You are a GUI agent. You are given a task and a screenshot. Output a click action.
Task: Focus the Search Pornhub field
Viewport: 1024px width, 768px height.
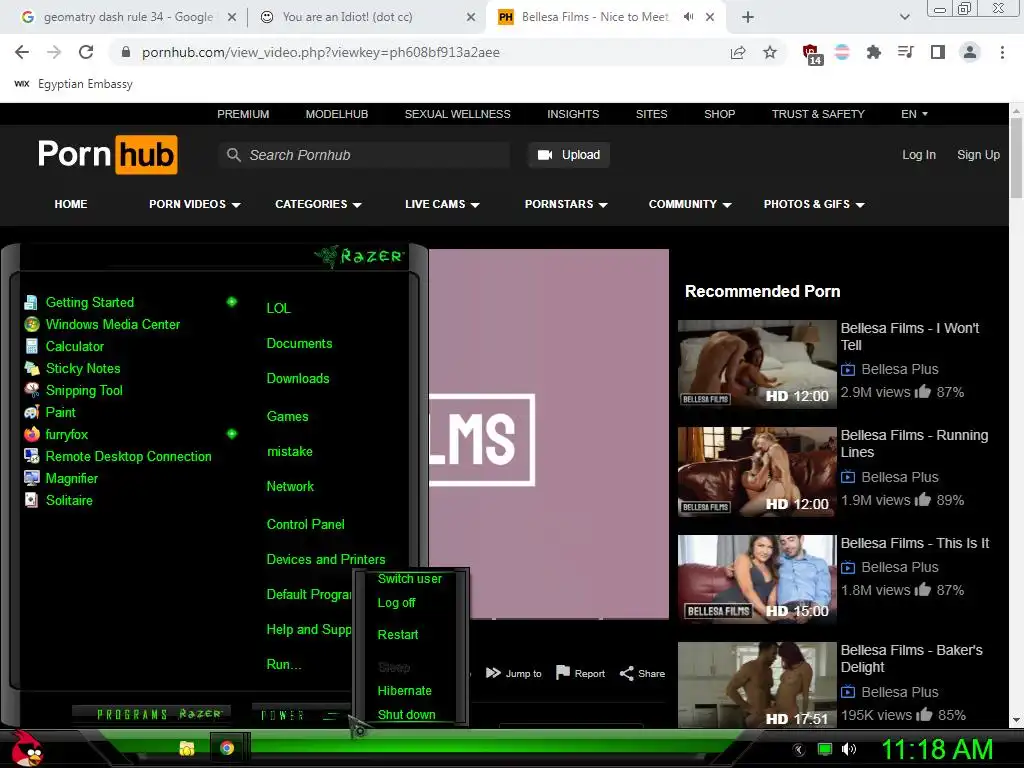tap(364, 155)
